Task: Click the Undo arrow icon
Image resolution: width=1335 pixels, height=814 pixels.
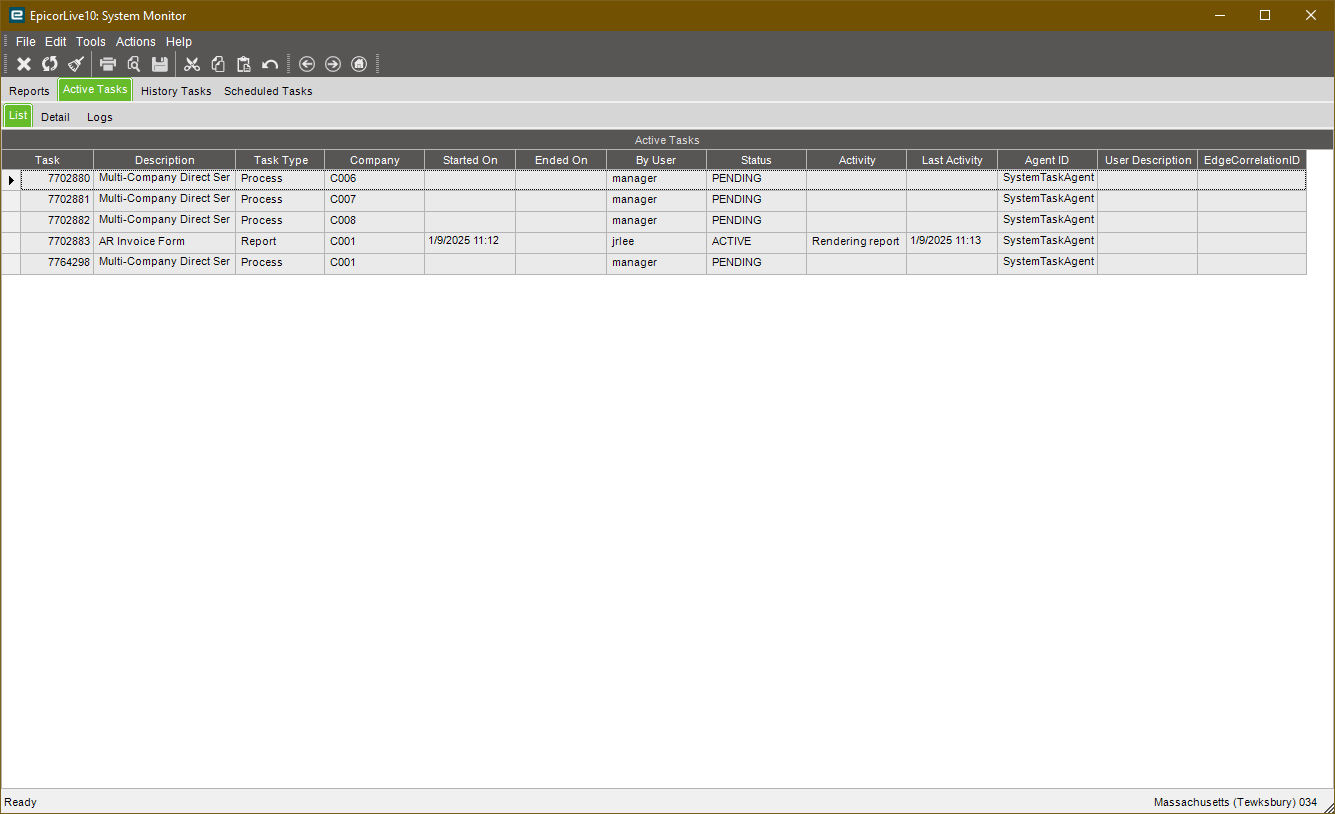Action: (270, 64)
